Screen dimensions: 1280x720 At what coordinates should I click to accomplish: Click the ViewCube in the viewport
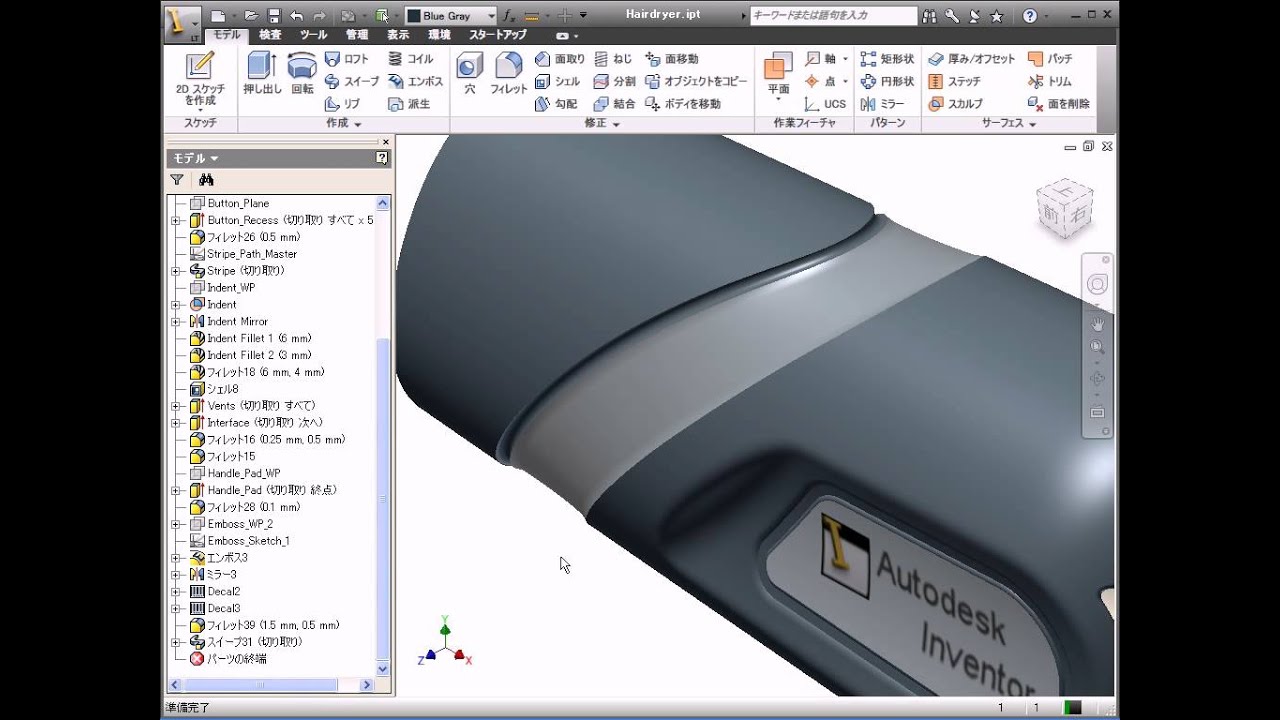click(x=1064, y=208)
